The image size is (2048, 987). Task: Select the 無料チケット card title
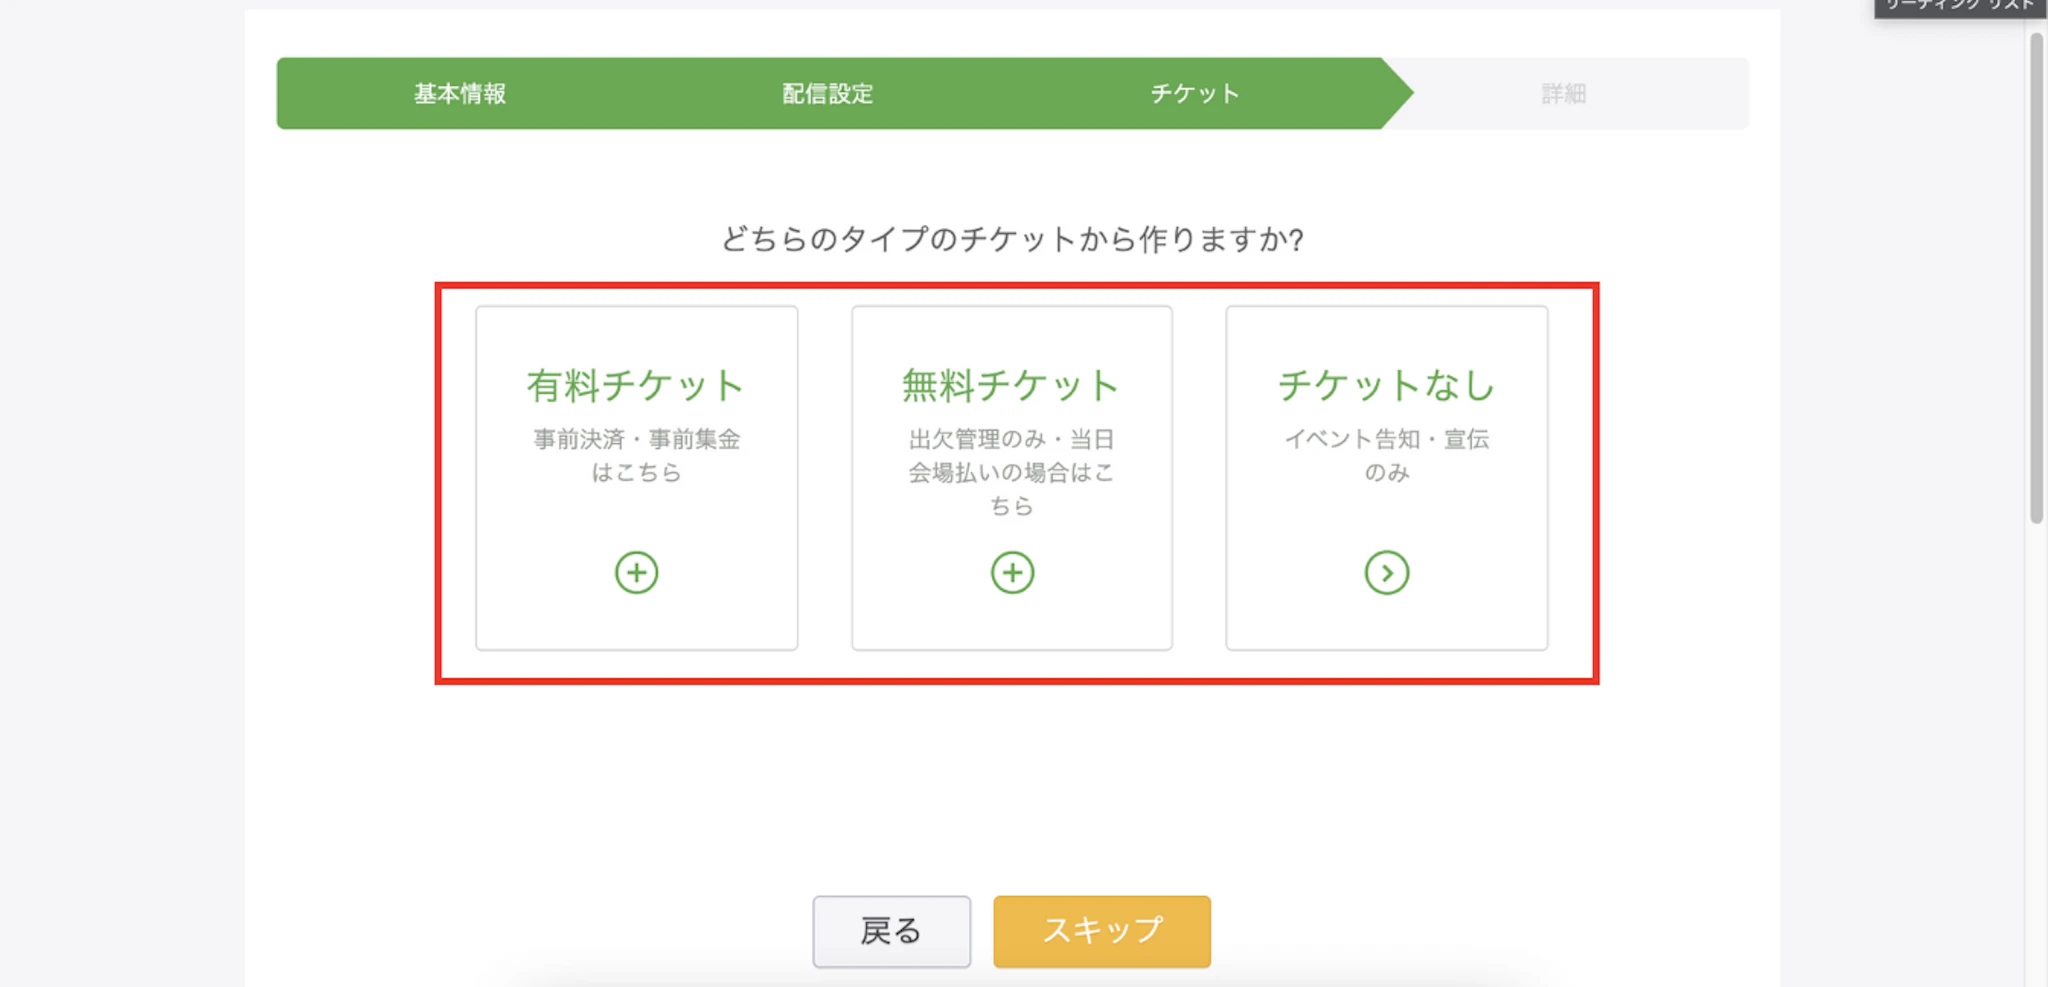pyautogui.click(x=1011, y=386)
